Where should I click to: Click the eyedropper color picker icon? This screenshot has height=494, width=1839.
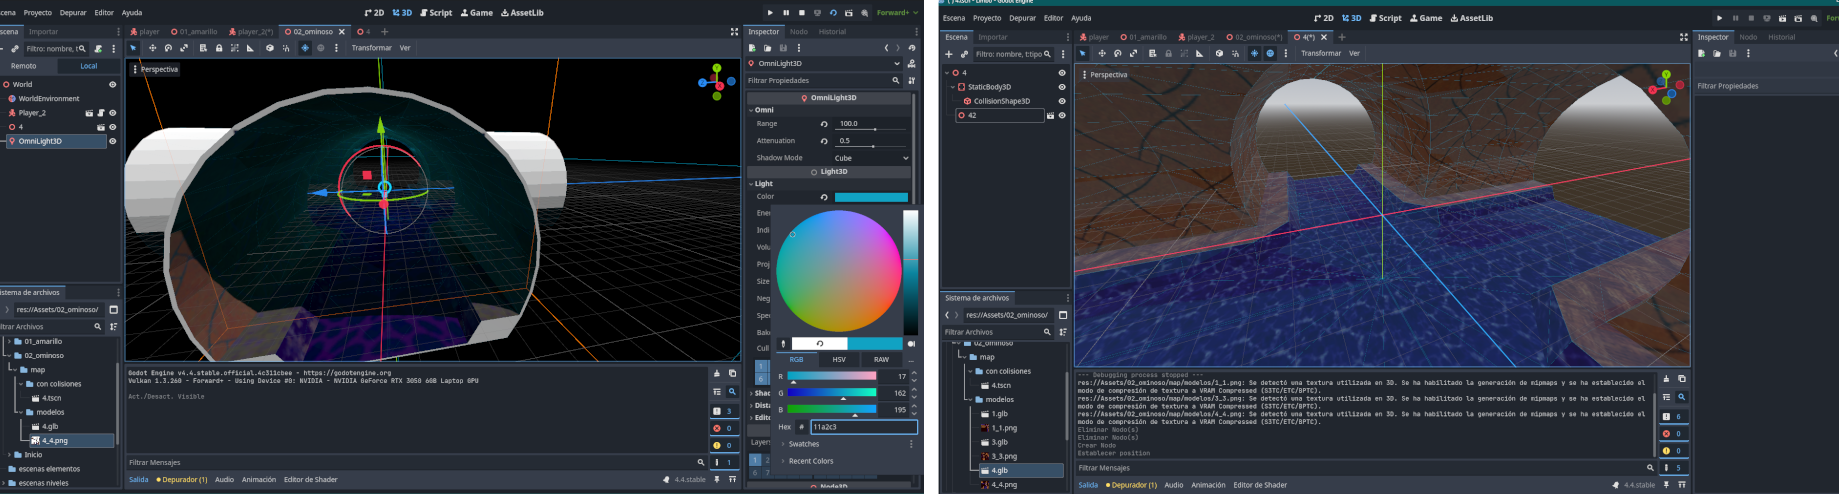pos(783,343)
